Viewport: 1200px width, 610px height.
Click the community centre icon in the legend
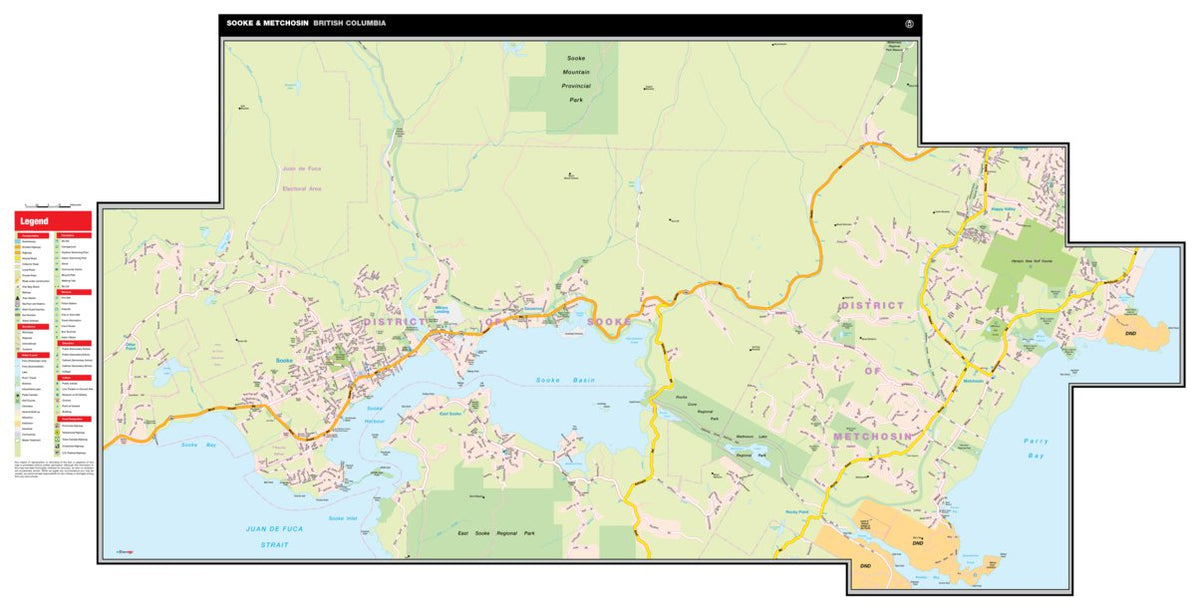click(x=58, y=270)
